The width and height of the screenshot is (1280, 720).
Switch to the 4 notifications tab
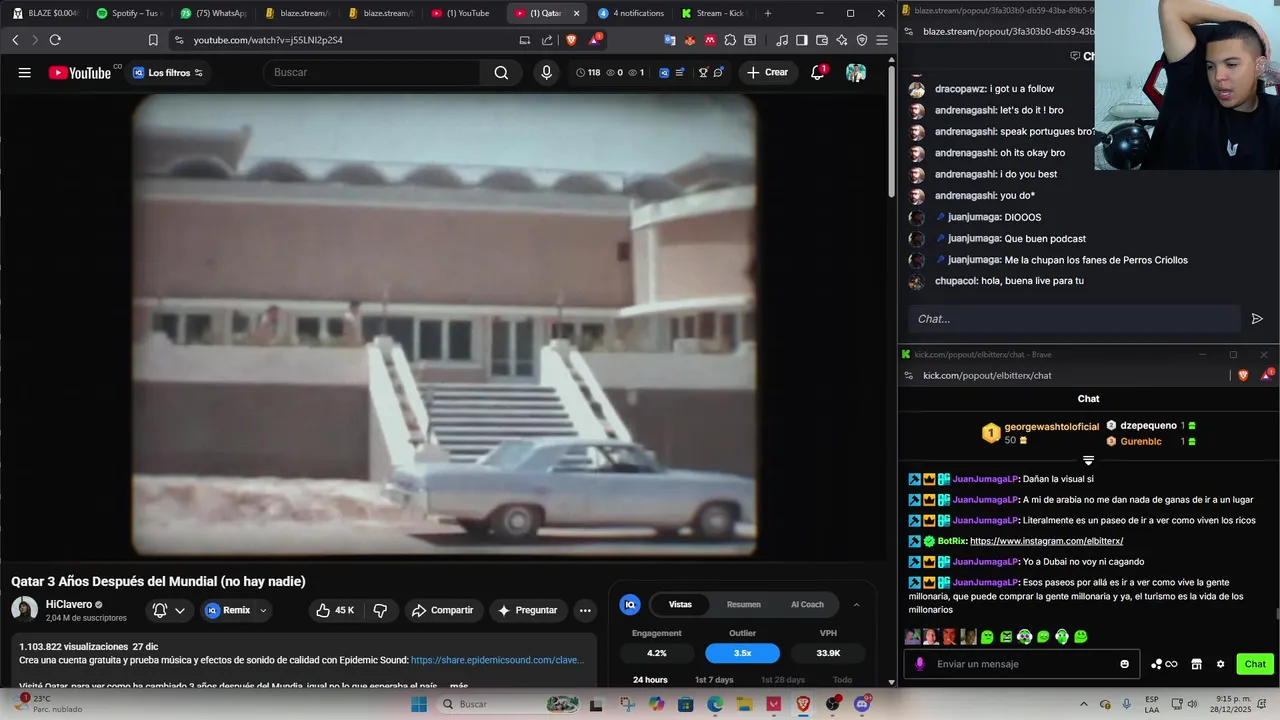(631, 13)
